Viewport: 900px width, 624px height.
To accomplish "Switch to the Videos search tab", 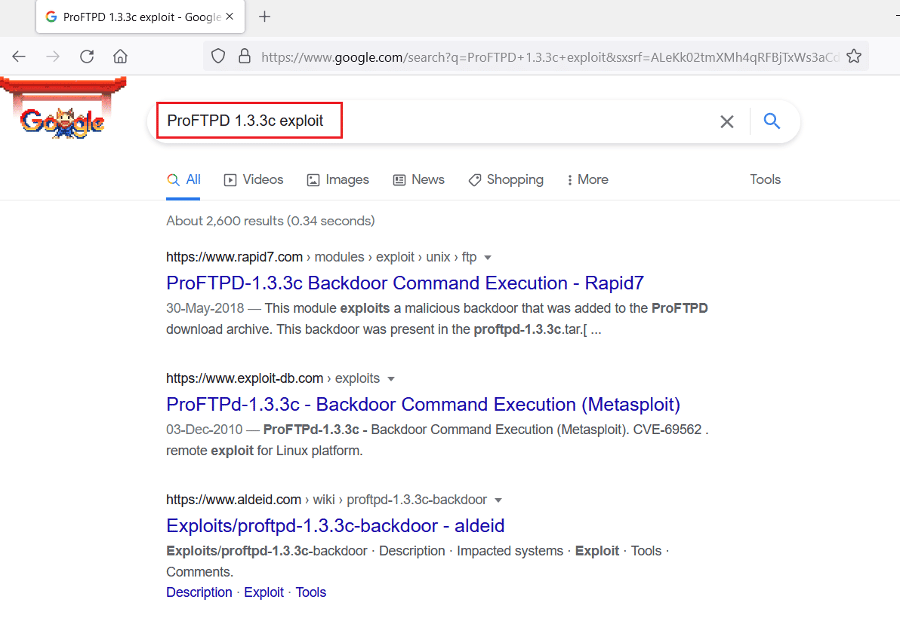I will click(x=254, y=180).
